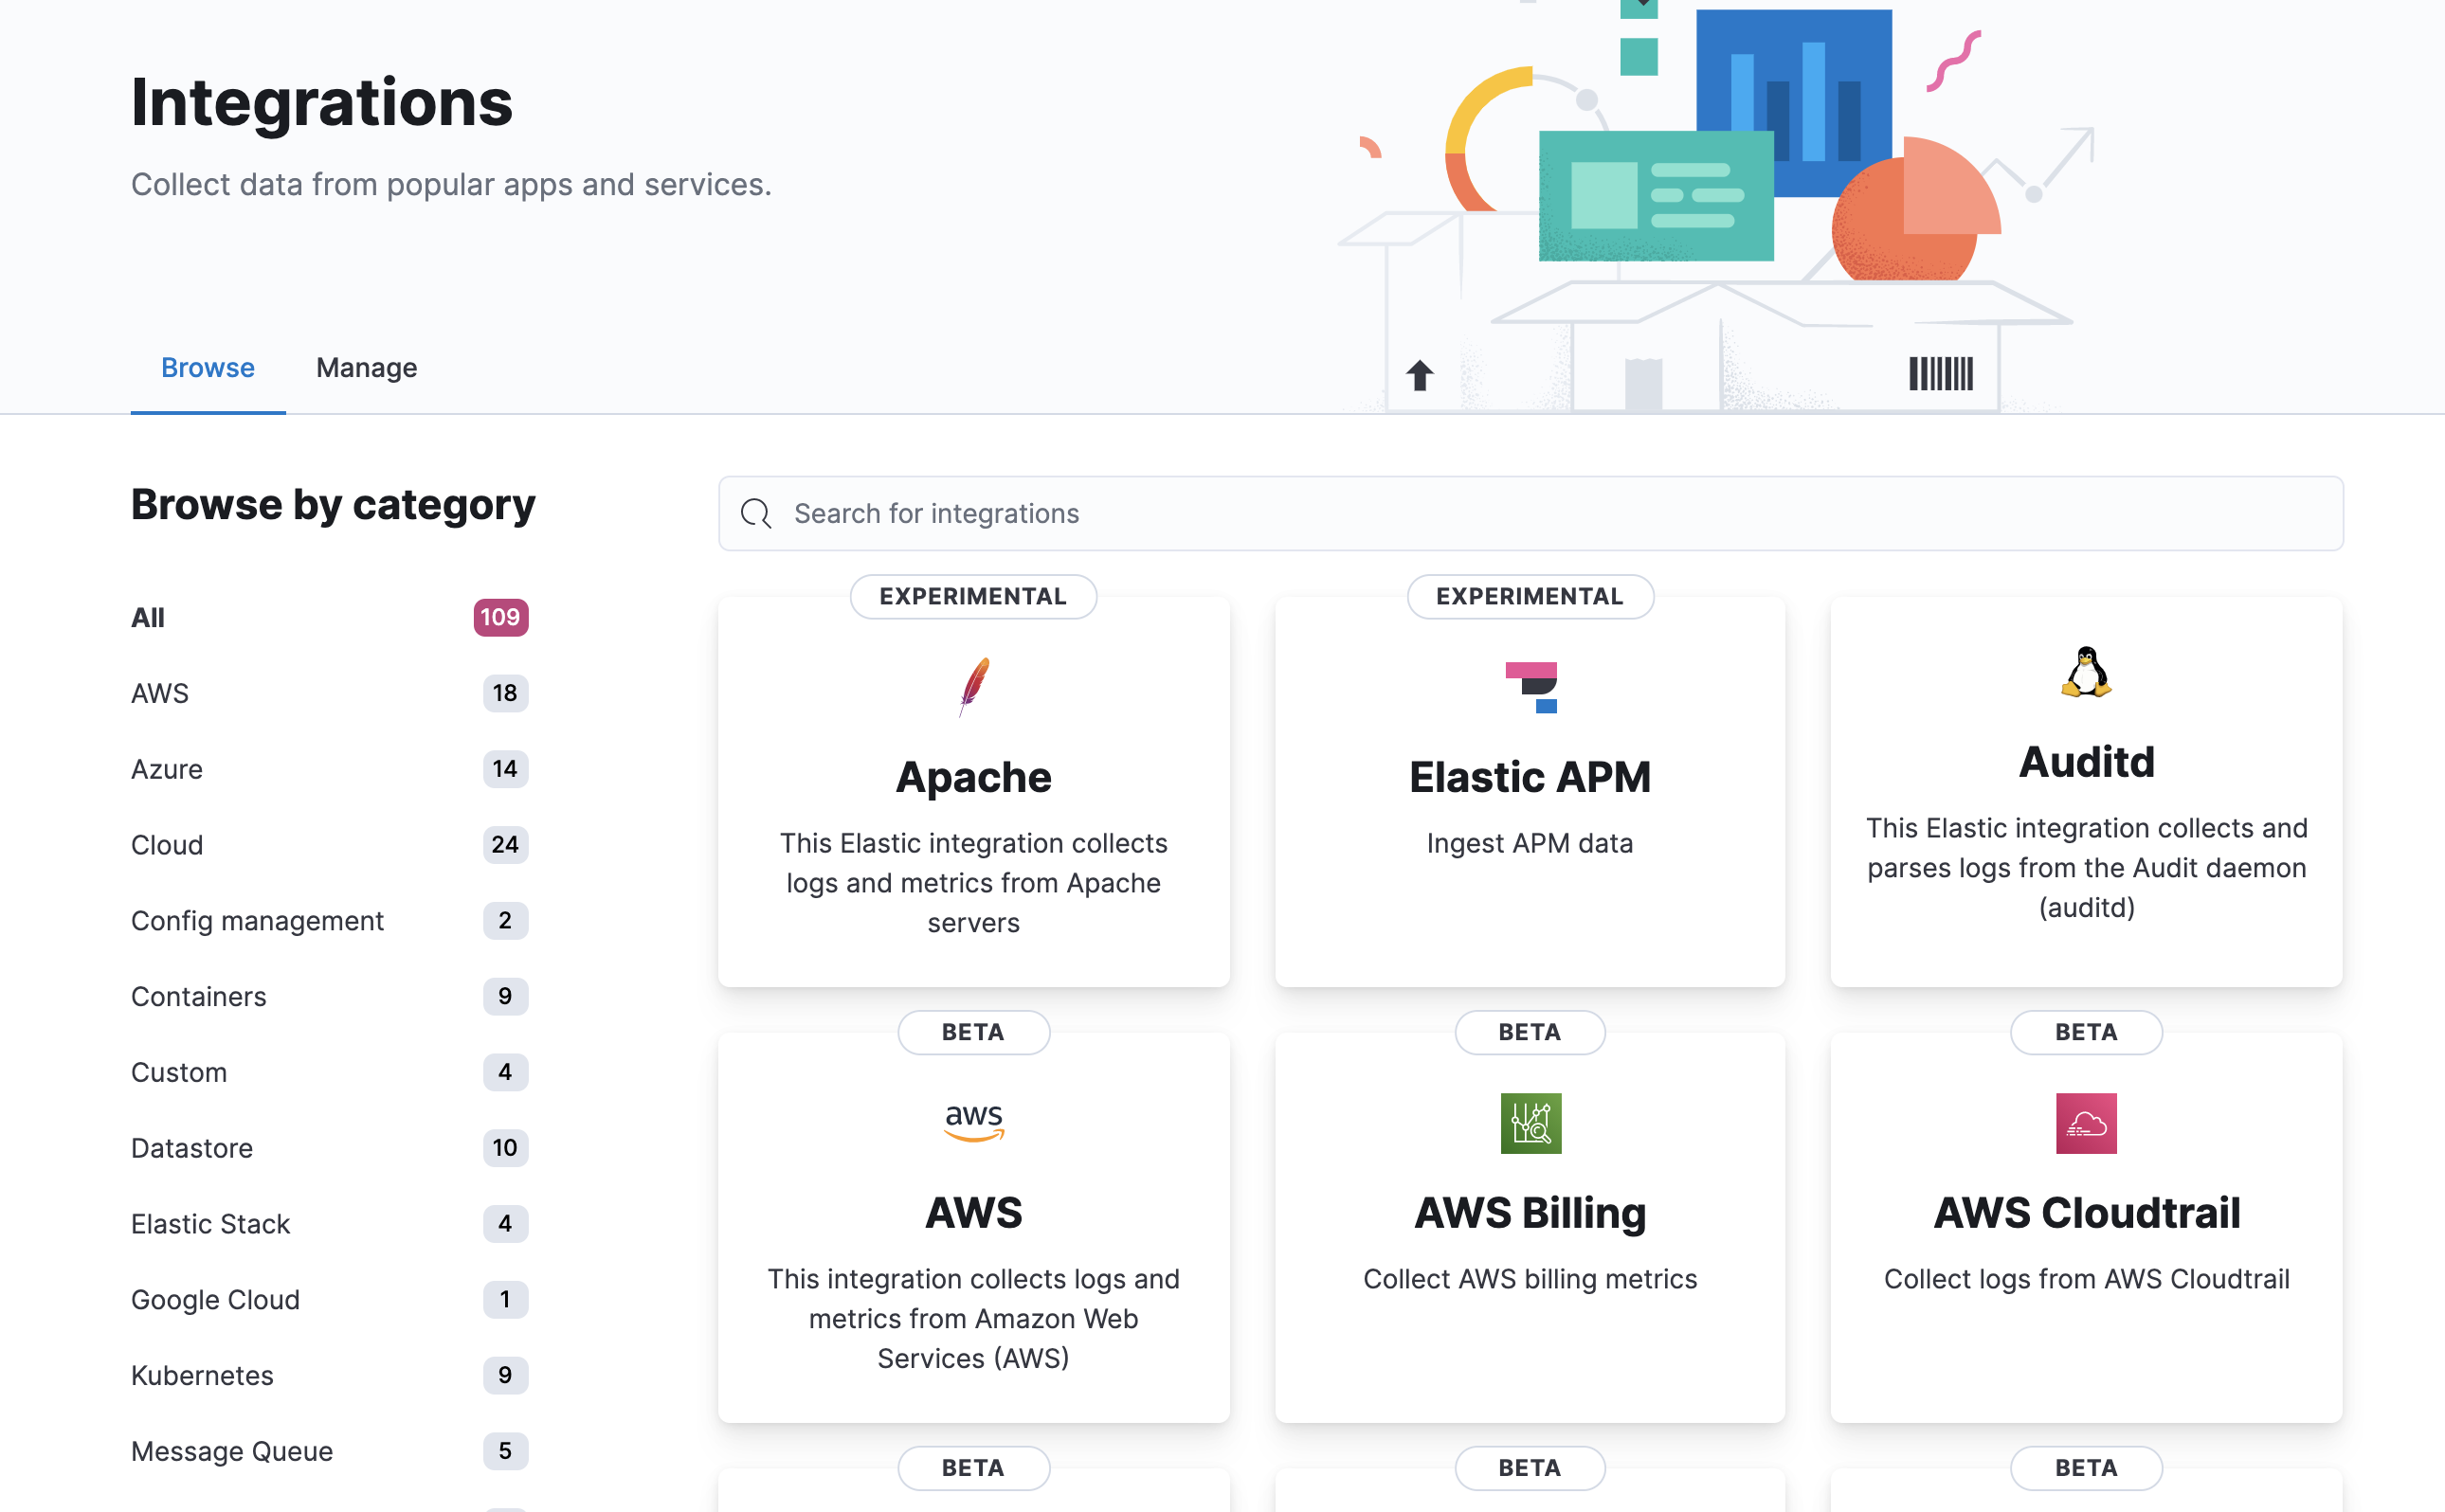Open the Message Queue category
Image resolution: width=2445 pixels, height=1512 pixels.
coord(232,1451)
